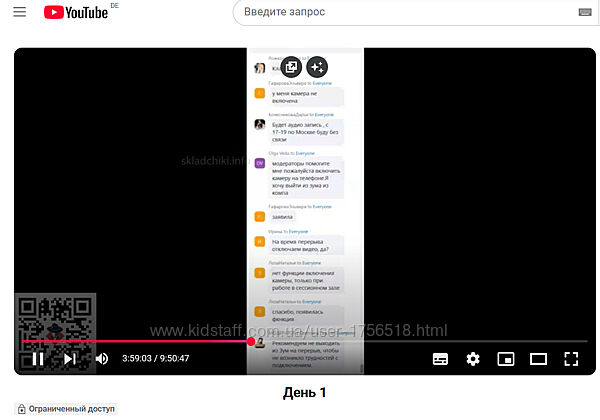Toggle theater mode view
The image size is (600, 420).
point(539,358)
